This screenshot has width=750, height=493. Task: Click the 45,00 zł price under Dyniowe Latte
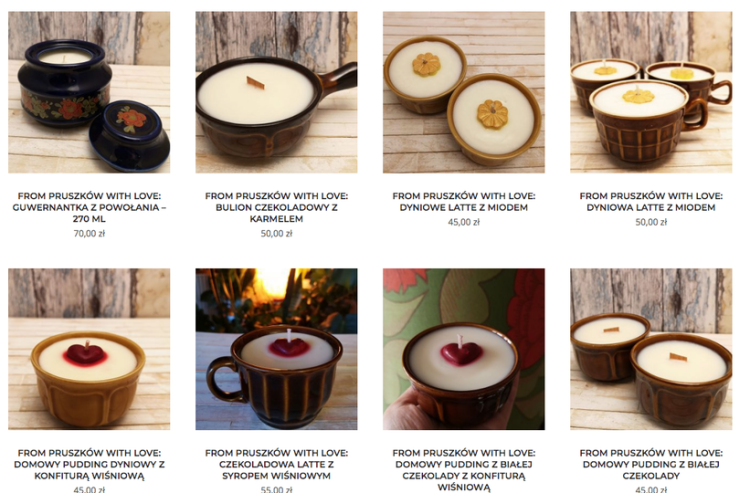(x=463, y=222)
